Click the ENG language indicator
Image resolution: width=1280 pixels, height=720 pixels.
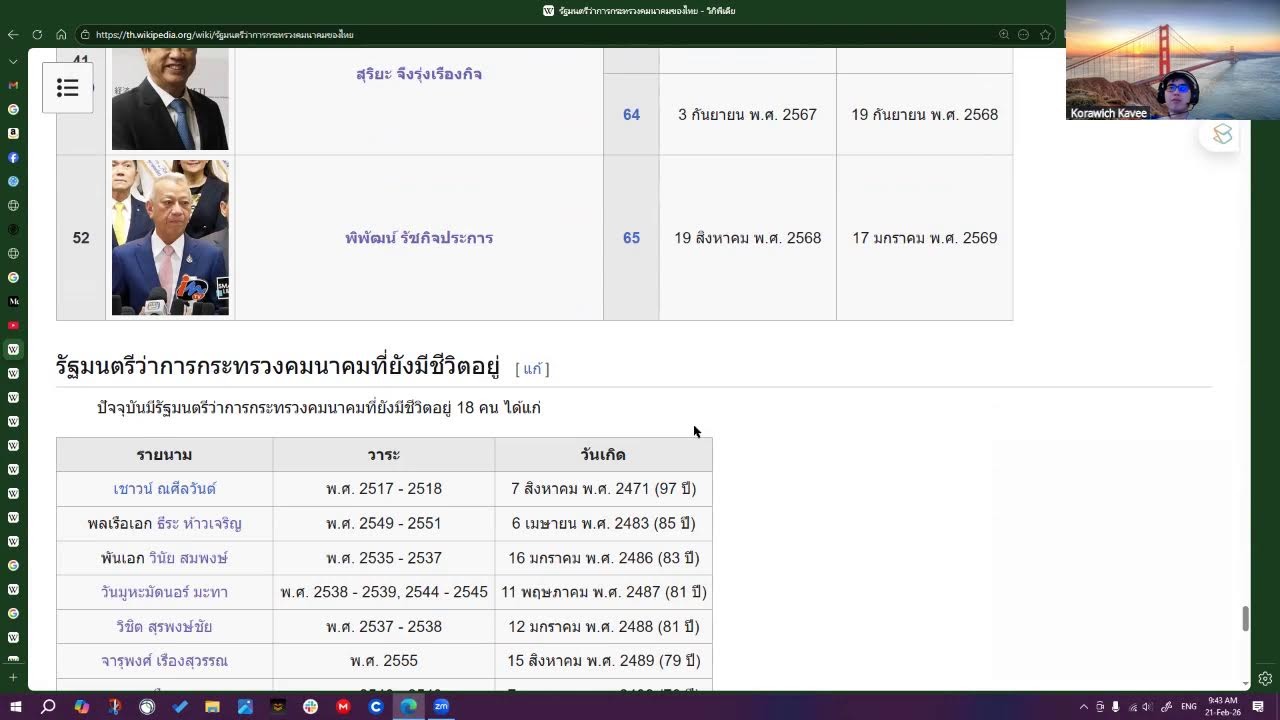(1189, 706)
